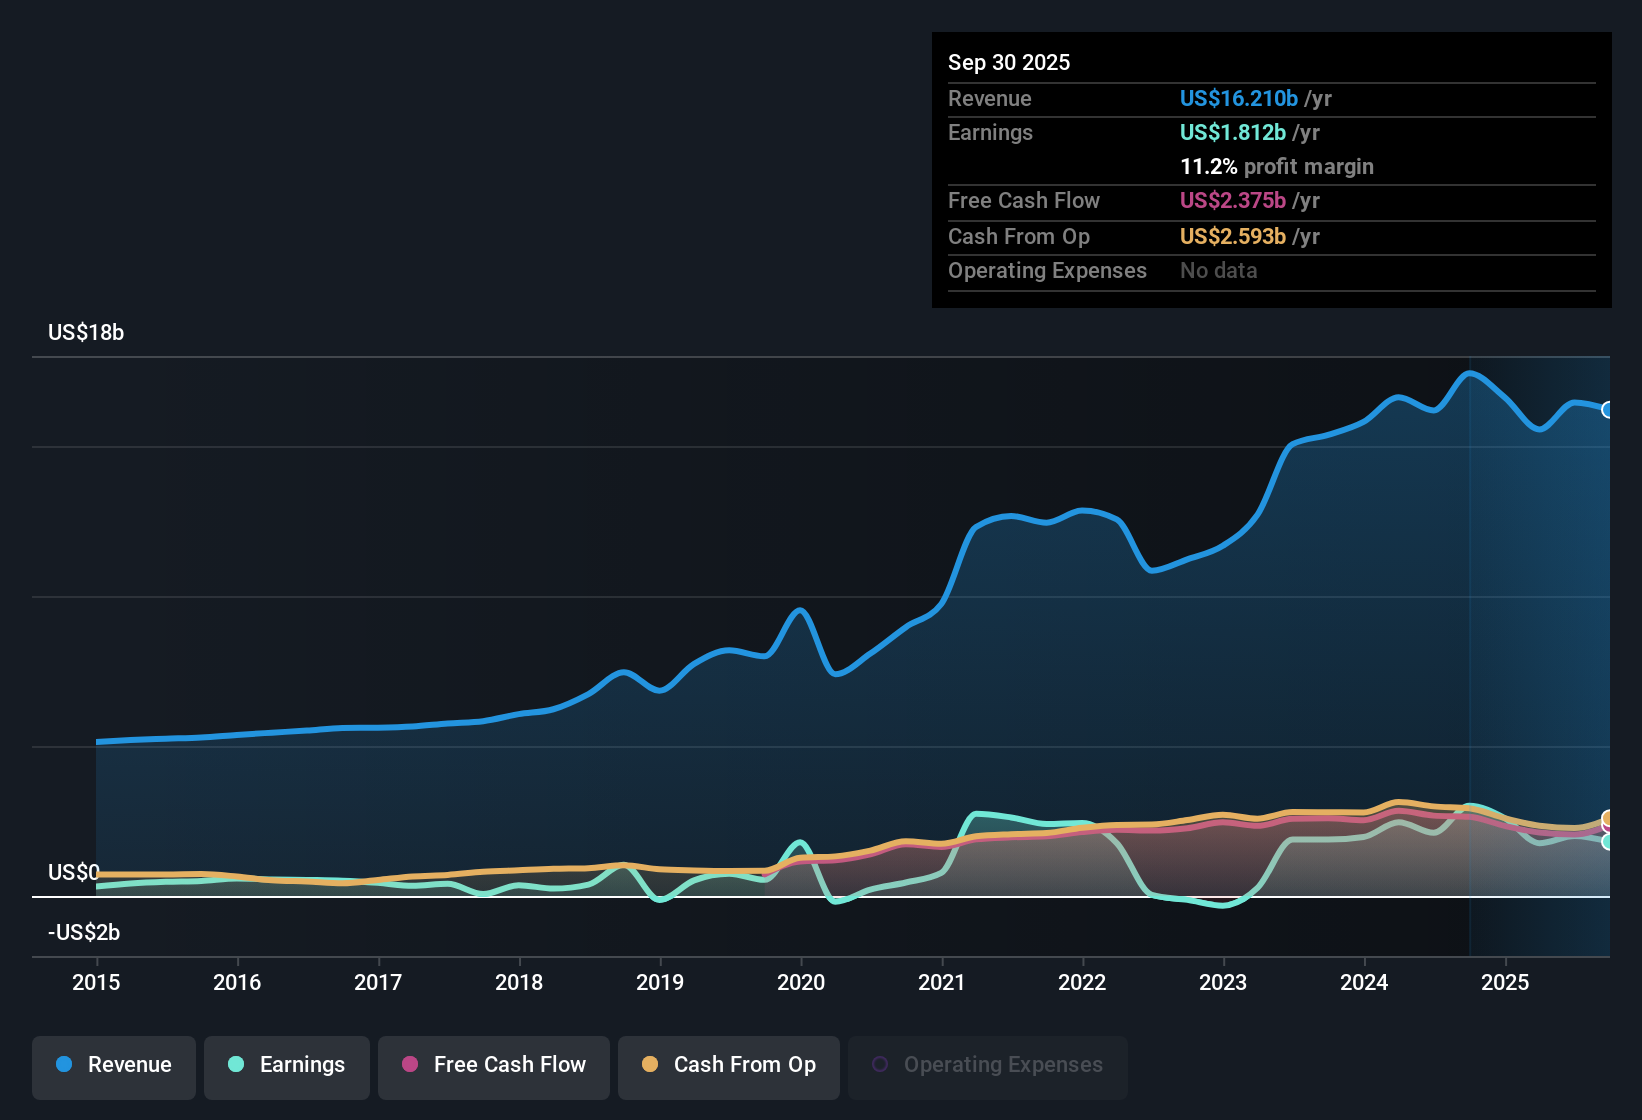Open the greyed Operating Expenses legend entry
This screenshot has width=1642, height=1120.
click(987, 1065)
